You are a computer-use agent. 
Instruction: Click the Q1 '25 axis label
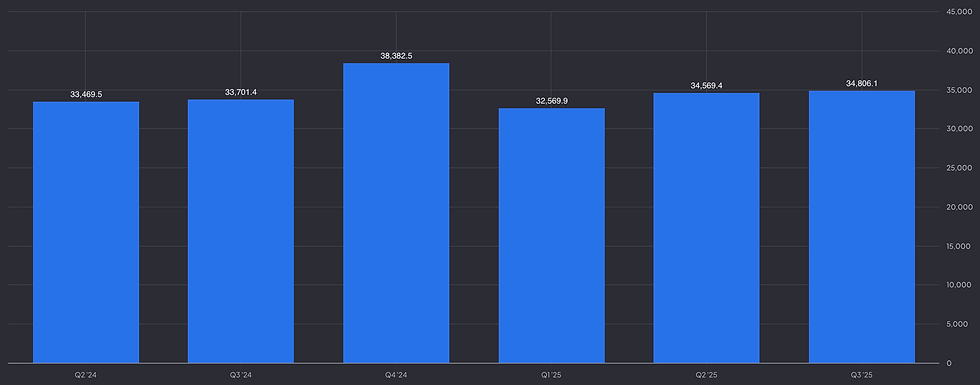click(x=551, y=375)
